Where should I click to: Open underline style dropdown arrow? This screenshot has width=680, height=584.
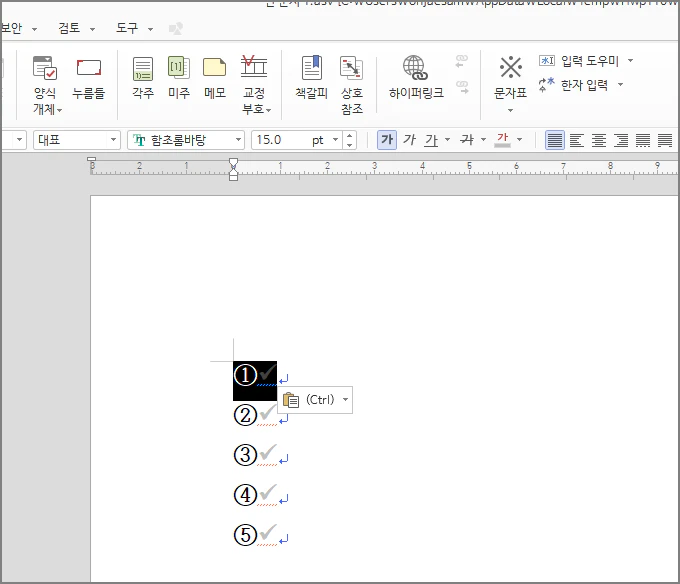[448, 140]
